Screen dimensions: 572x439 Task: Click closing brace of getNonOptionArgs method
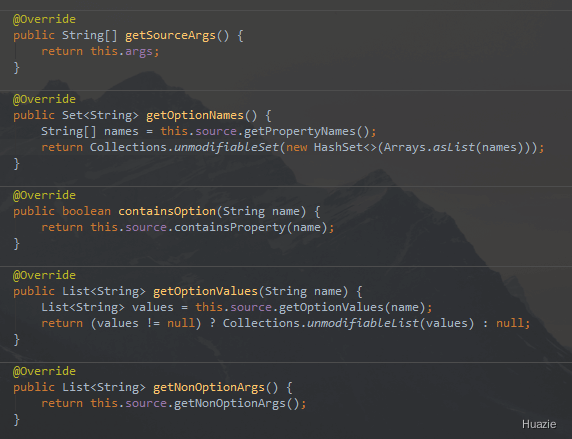(x=16, y=420)
